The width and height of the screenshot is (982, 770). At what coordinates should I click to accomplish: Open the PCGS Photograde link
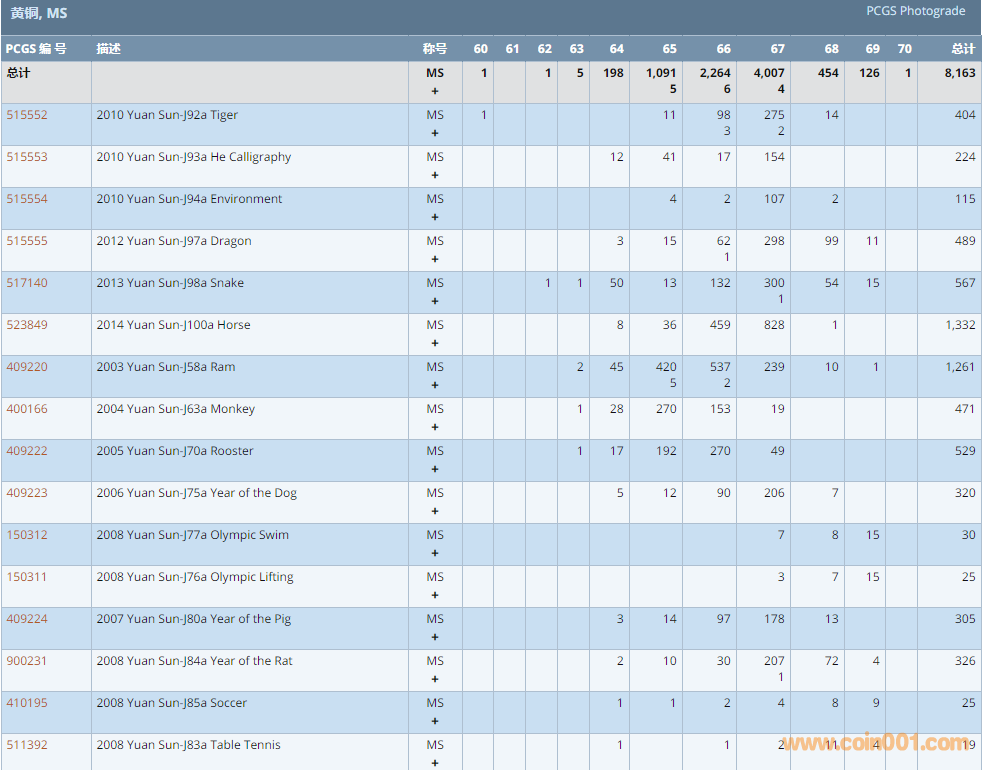(x=915, y=11)
